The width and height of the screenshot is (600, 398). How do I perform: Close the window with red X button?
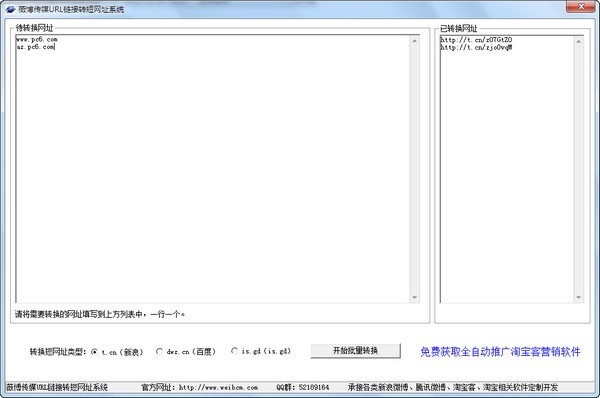(x=580, y=7)
